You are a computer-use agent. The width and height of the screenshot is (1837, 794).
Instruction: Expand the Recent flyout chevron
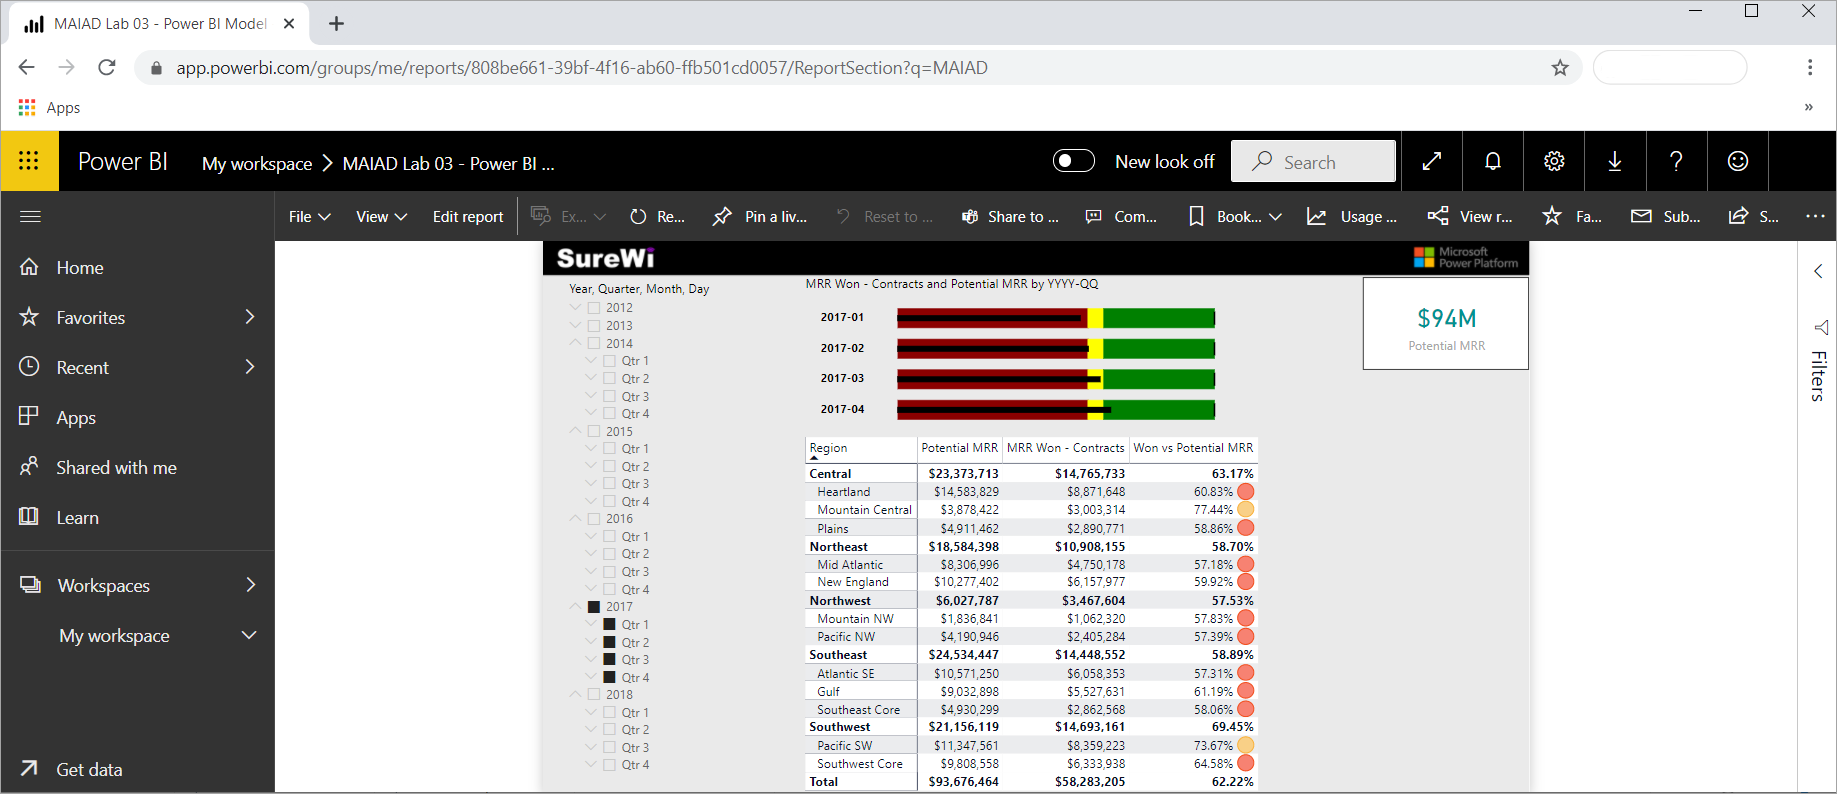[250, 367]
